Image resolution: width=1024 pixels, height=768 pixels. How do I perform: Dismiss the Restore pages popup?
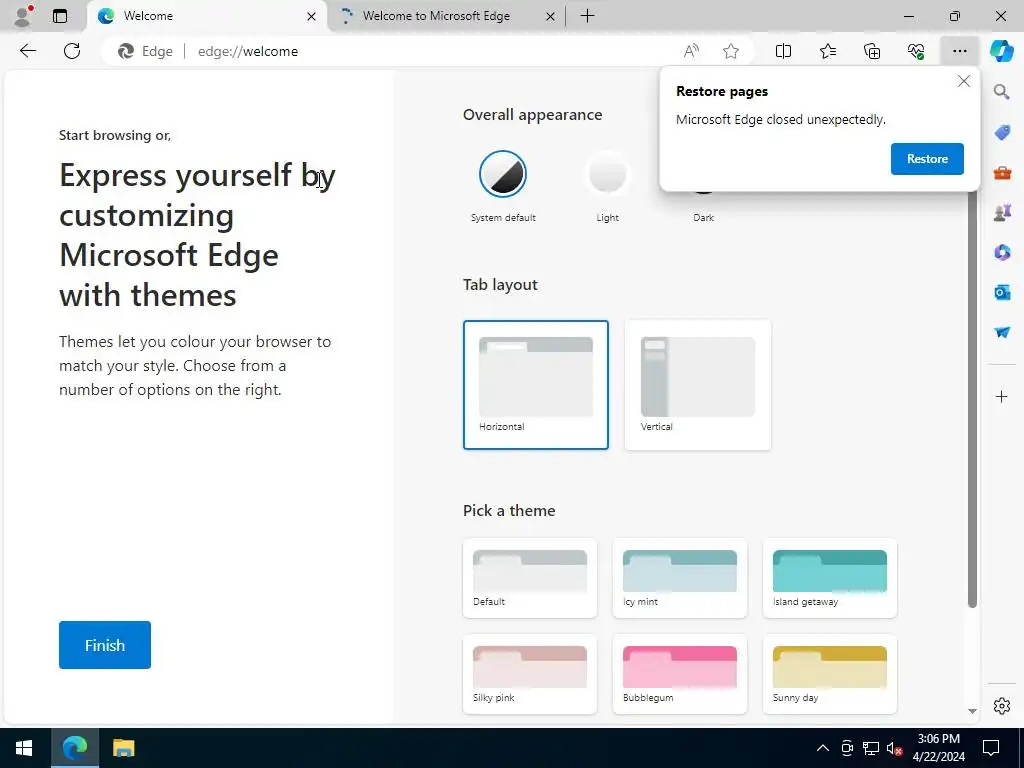tap(963, 81)
